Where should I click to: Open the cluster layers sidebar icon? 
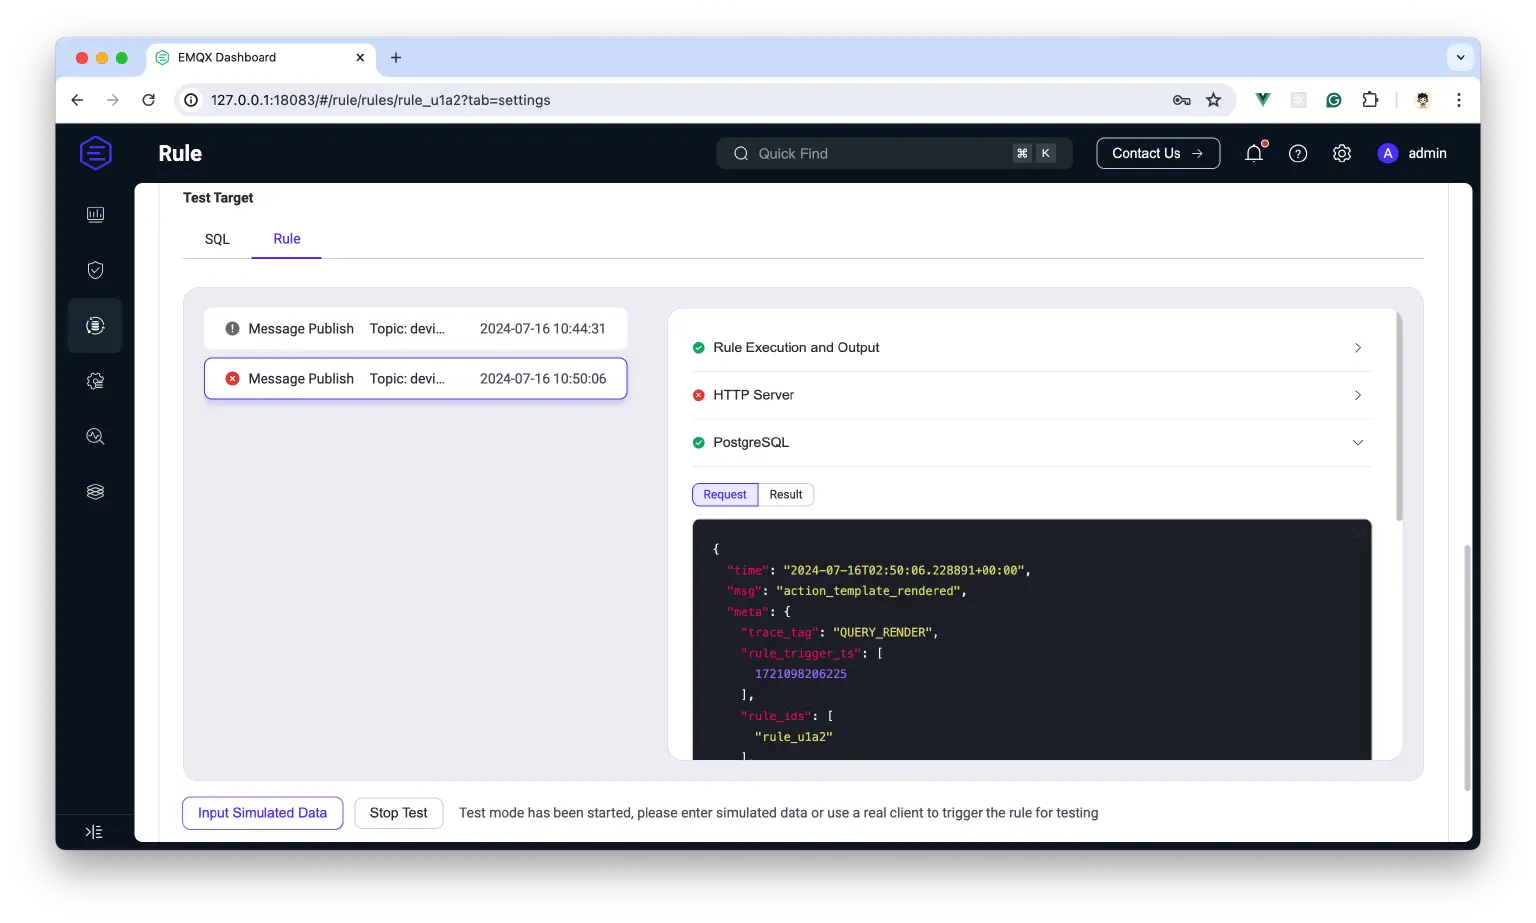pos(95,492)
